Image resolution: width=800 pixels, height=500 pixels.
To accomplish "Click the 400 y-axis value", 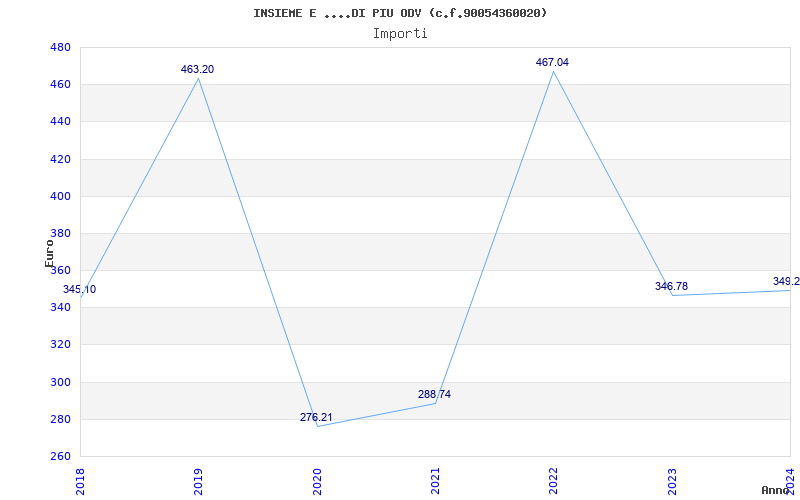I will [x=60, y=196].
